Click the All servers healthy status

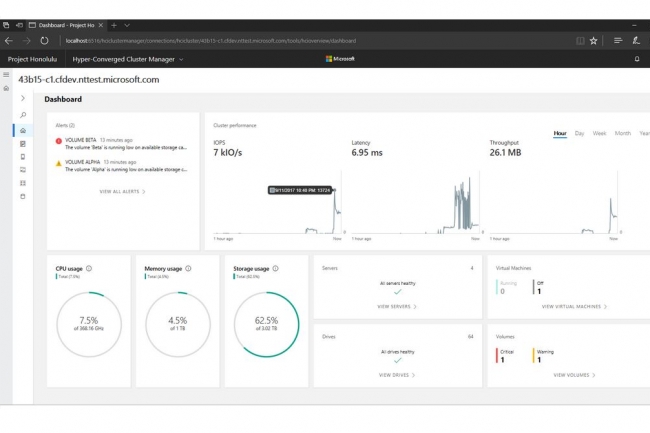[x=398, y=288]
